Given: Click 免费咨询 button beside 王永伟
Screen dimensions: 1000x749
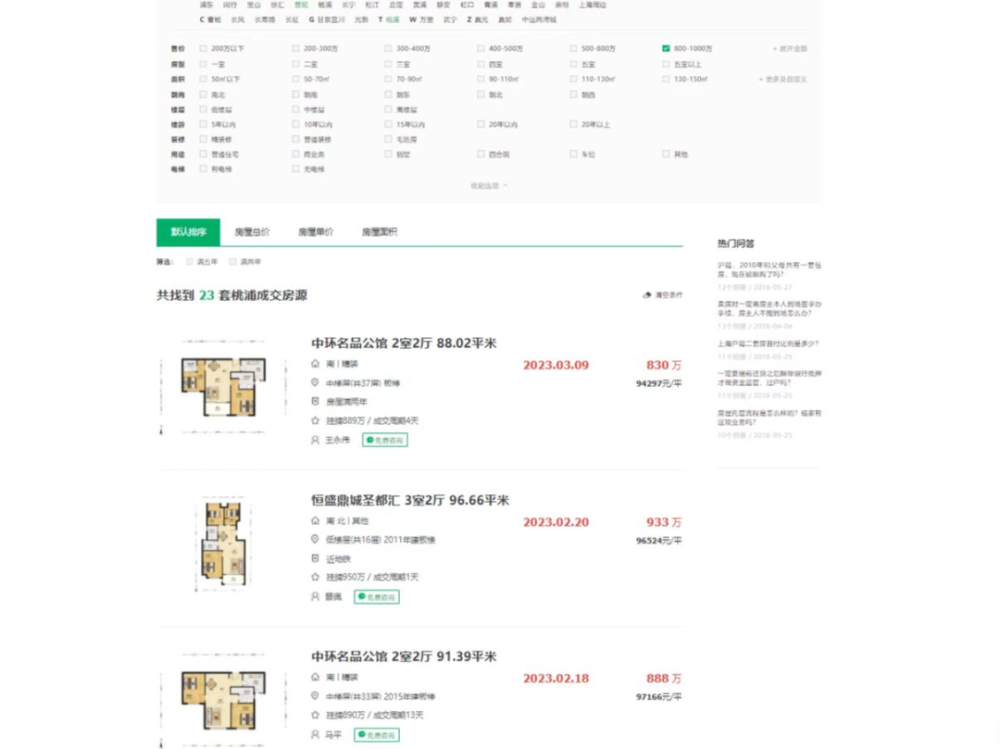Looking at the screenshot, I should pyautogui.click(x=385, y=440).
